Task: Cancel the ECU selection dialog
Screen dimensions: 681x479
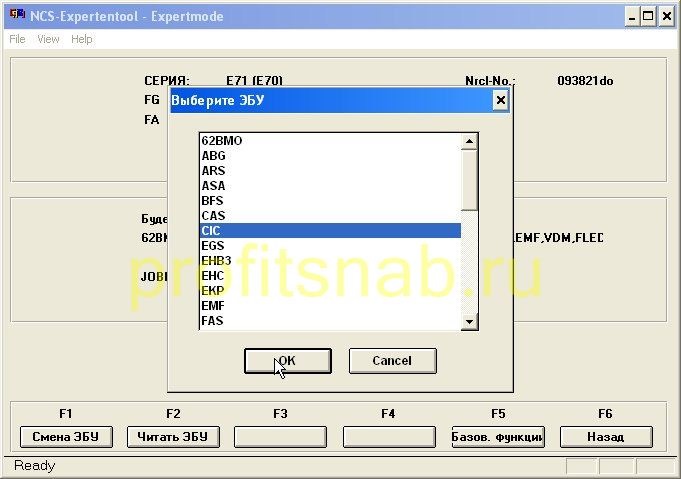Action: pyautogui.click(x=393, y=360)
